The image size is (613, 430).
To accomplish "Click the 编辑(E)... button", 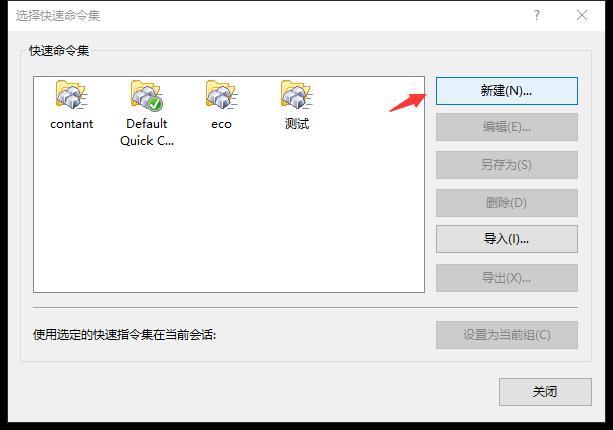I will click(507, 127).
